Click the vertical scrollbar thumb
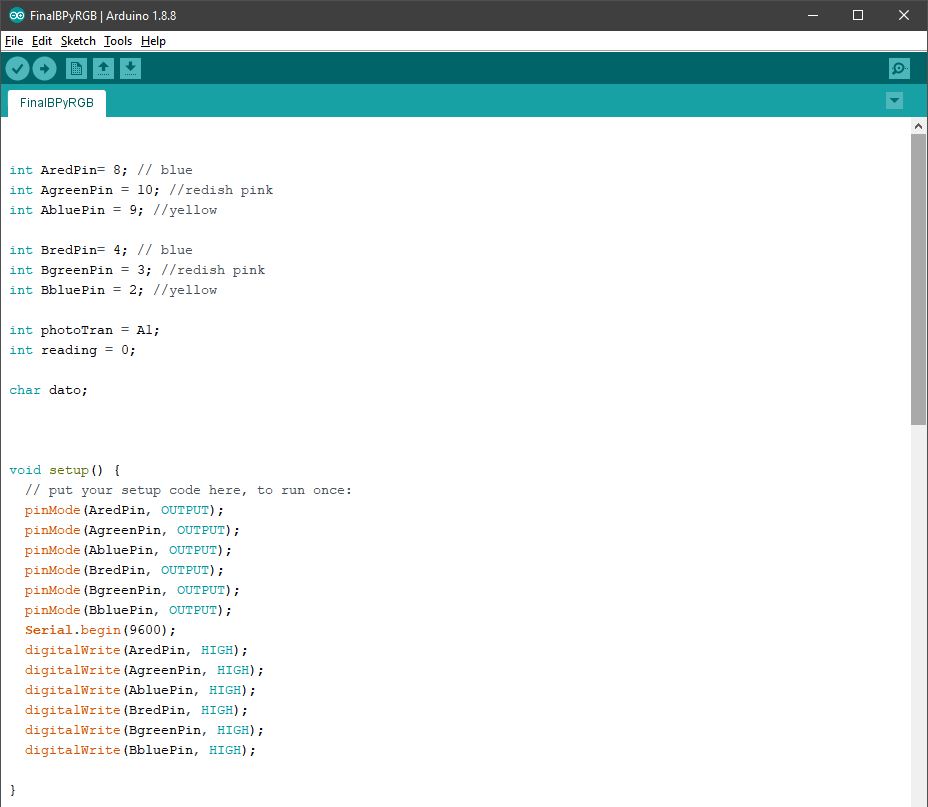928x807 pixels. [x=918, y=279]
